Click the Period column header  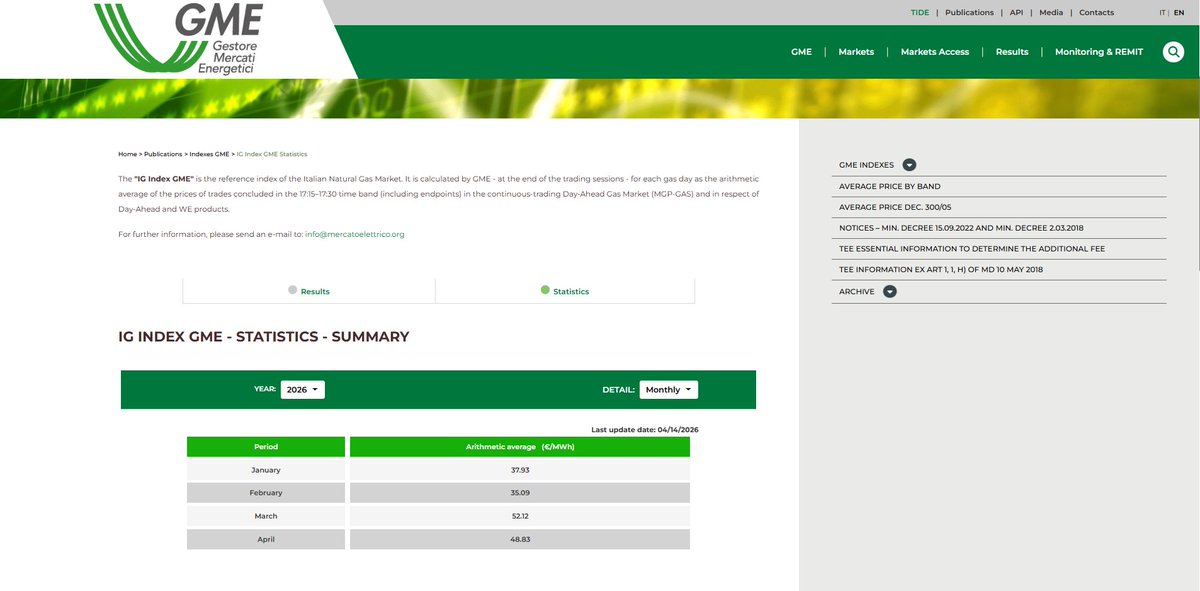(266, 447)
